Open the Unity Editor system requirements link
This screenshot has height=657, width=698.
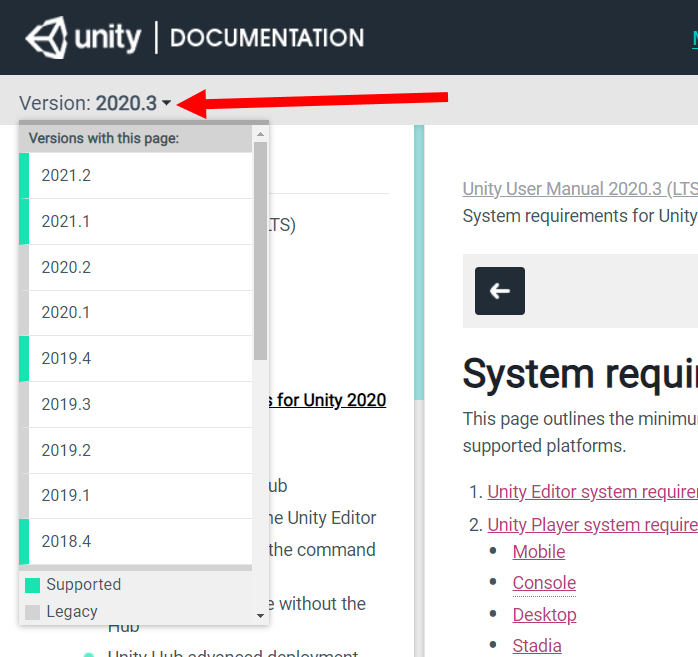(592, 492)
